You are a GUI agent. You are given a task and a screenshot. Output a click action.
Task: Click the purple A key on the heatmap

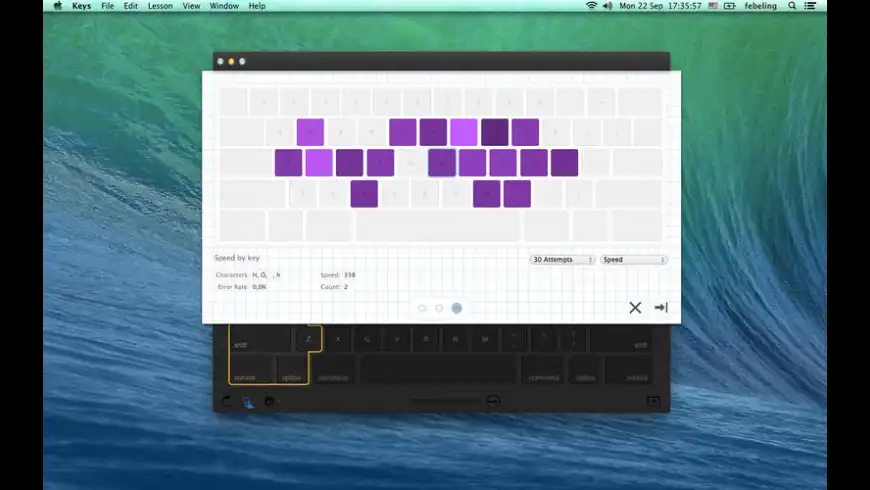point(289,163)
